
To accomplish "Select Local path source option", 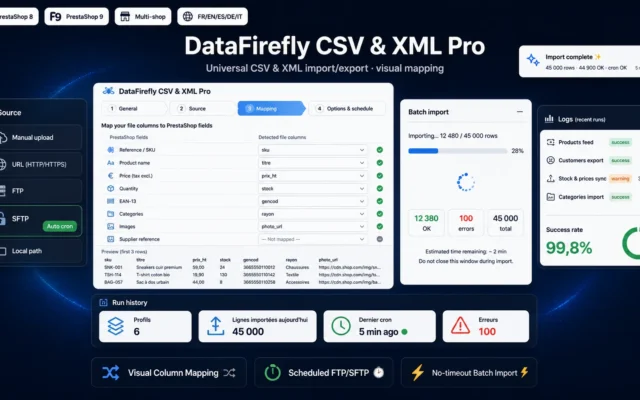I will coord(40,251).
